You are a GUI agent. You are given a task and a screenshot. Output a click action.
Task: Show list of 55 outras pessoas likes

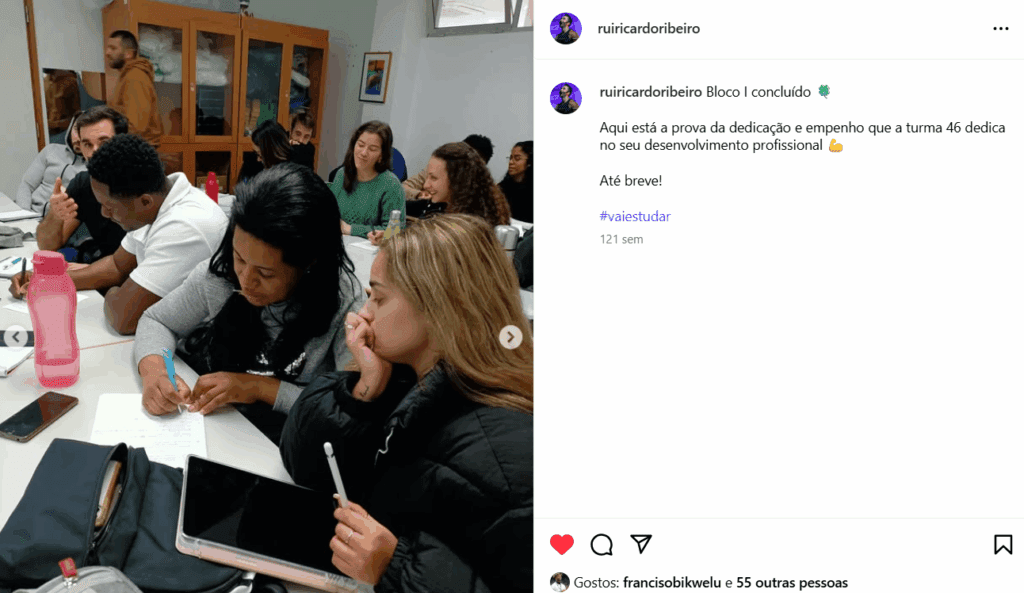pos(792,583)
